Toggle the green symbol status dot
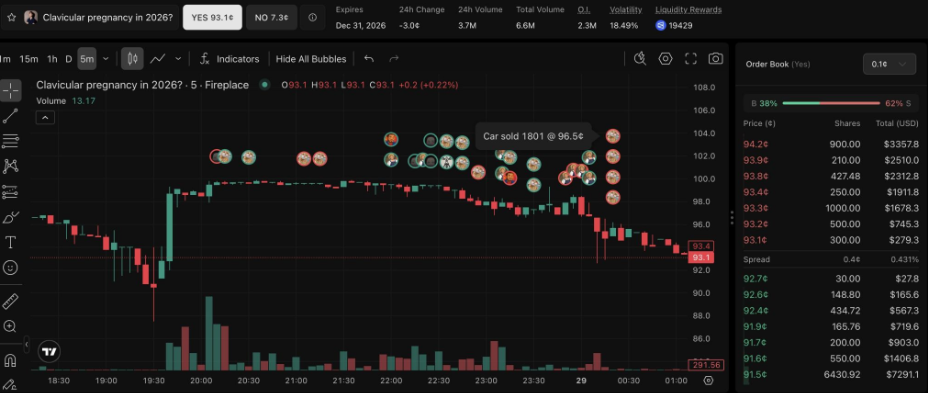 click(265, 85)
